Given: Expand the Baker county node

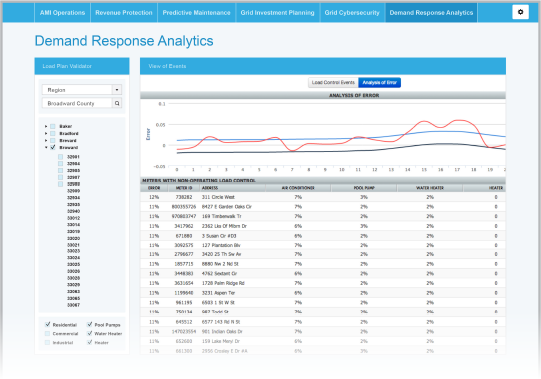Looking at the screenshot, I should (x=46, y=126).
